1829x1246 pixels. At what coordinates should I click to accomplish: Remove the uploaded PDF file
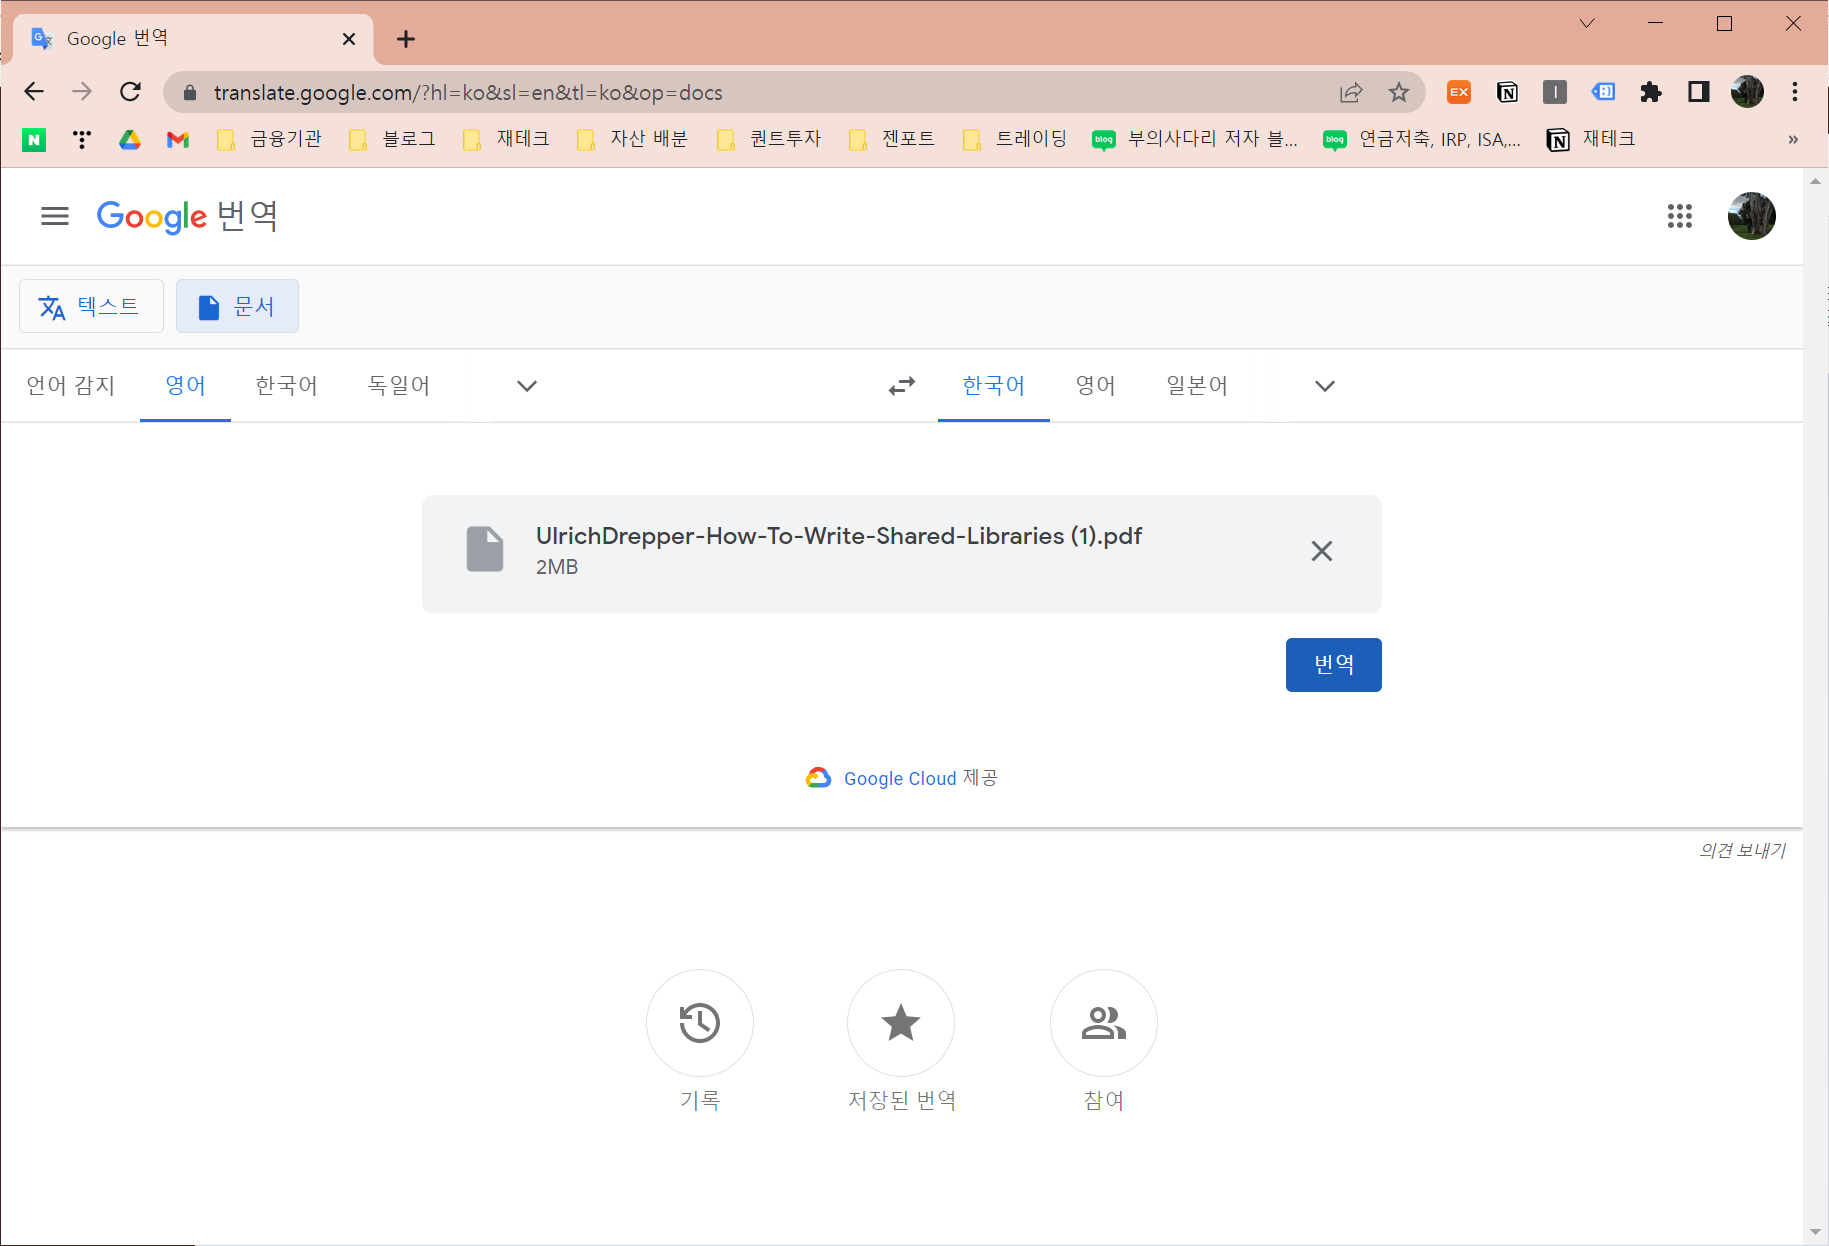(x=1322, y=551)
